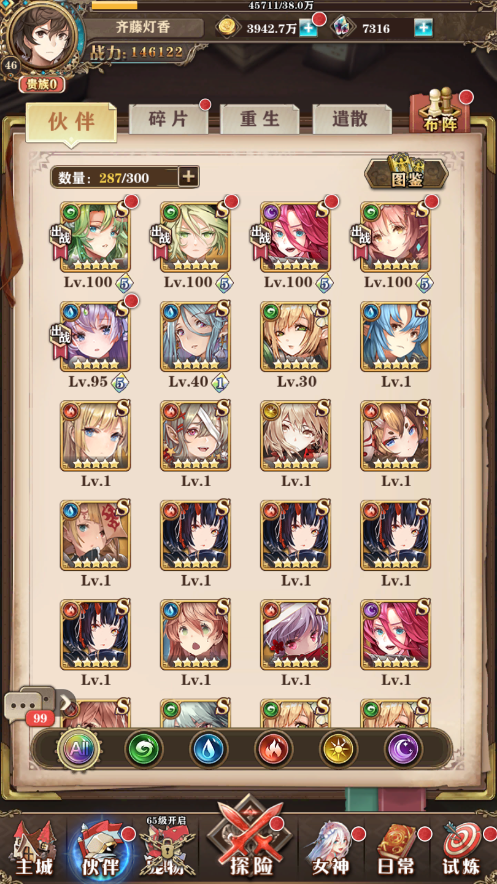Select the red fire element filter

pos(273,749)
